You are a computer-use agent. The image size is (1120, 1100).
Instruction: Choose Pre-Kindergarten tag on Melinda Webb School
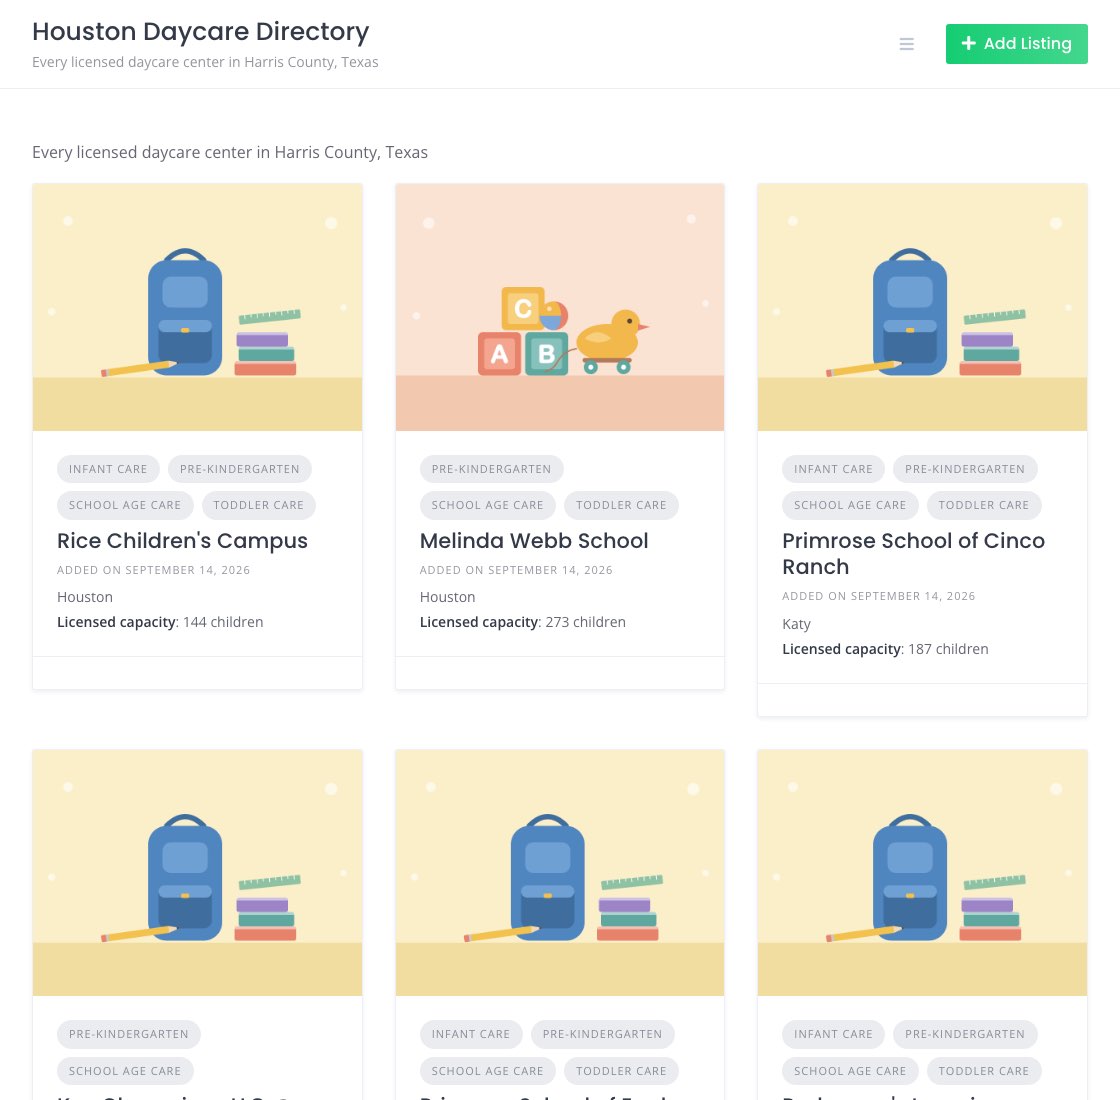491,469
